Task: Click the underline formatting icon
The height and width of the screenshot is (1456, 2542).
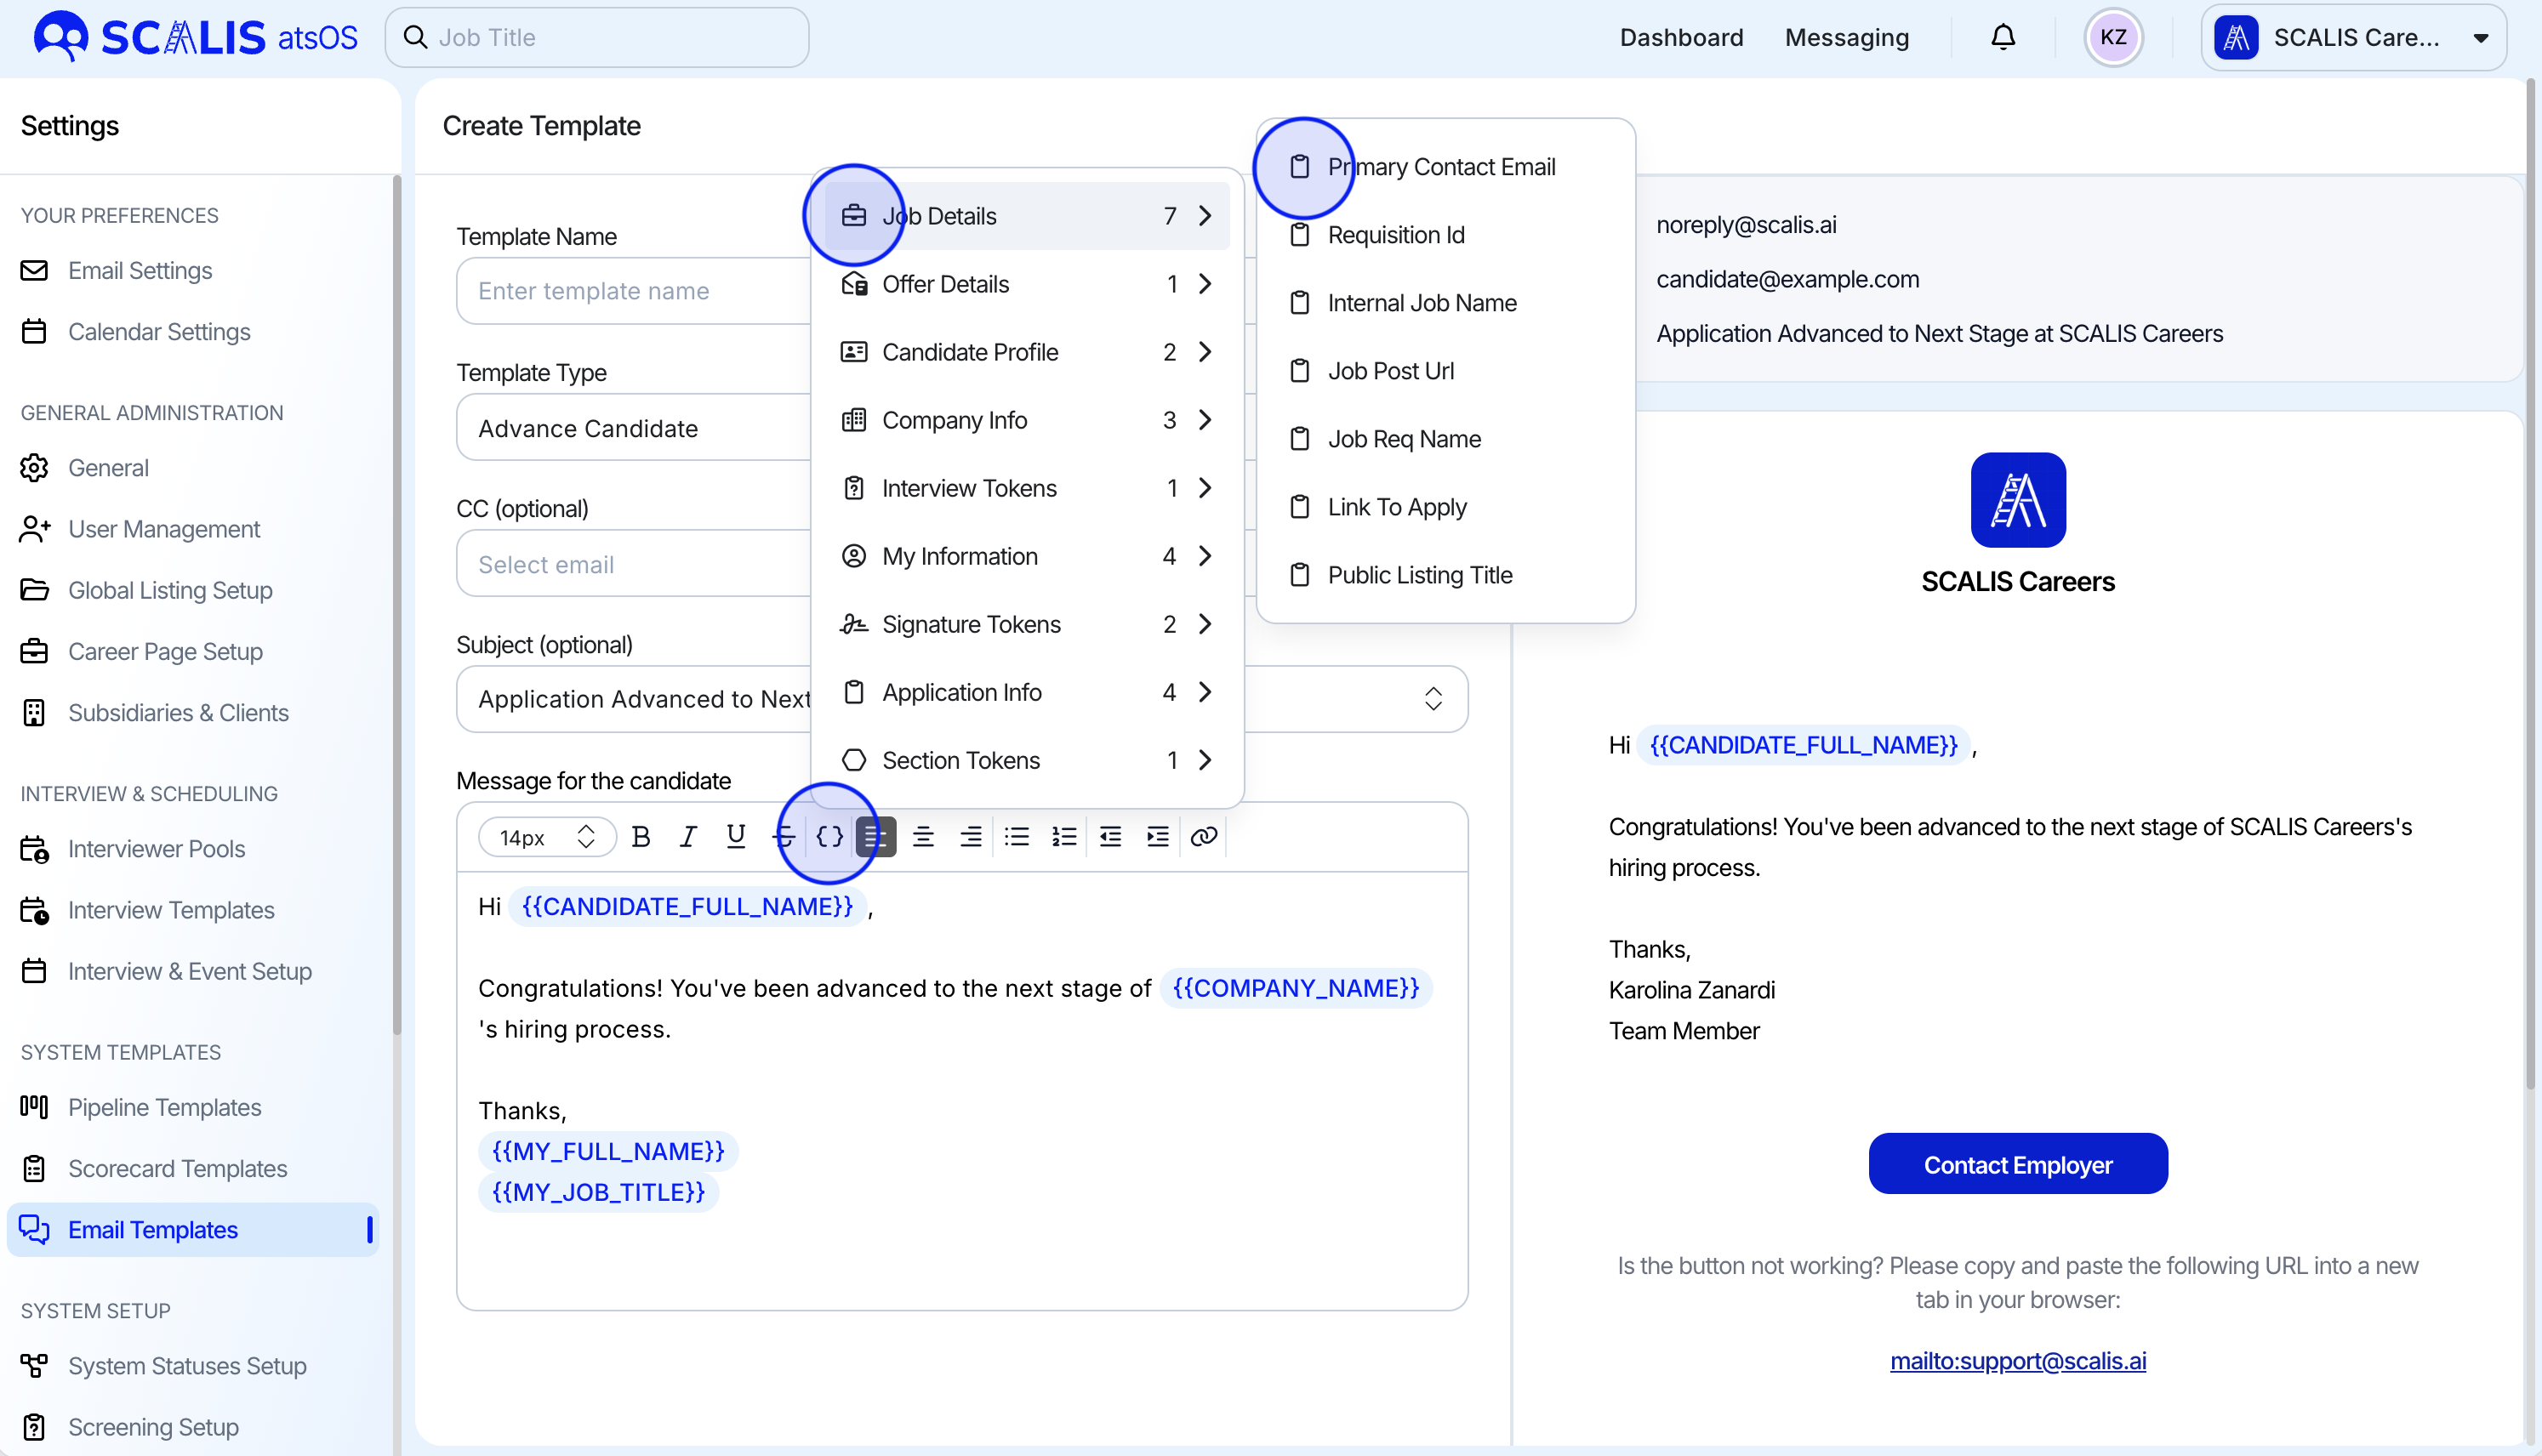Action: click(x=735, y=837)
